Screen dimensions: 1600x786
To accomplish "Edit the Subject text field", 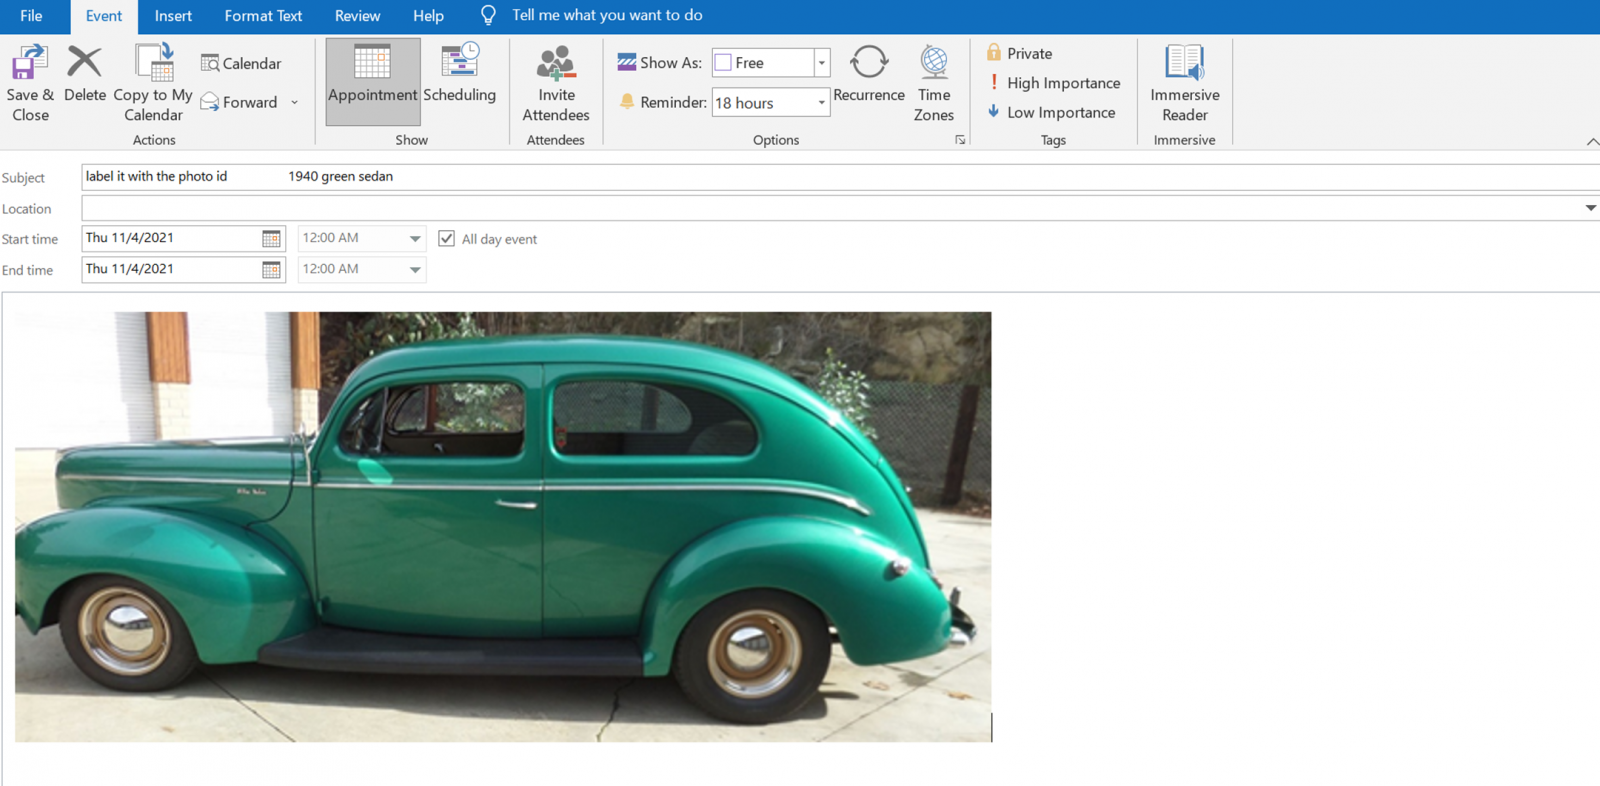I will [x=840, y=177].
